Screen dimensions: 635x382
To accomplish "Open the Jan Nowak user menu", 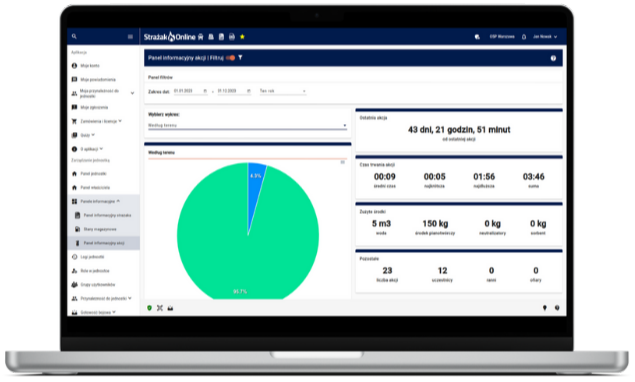I will 545,37.
